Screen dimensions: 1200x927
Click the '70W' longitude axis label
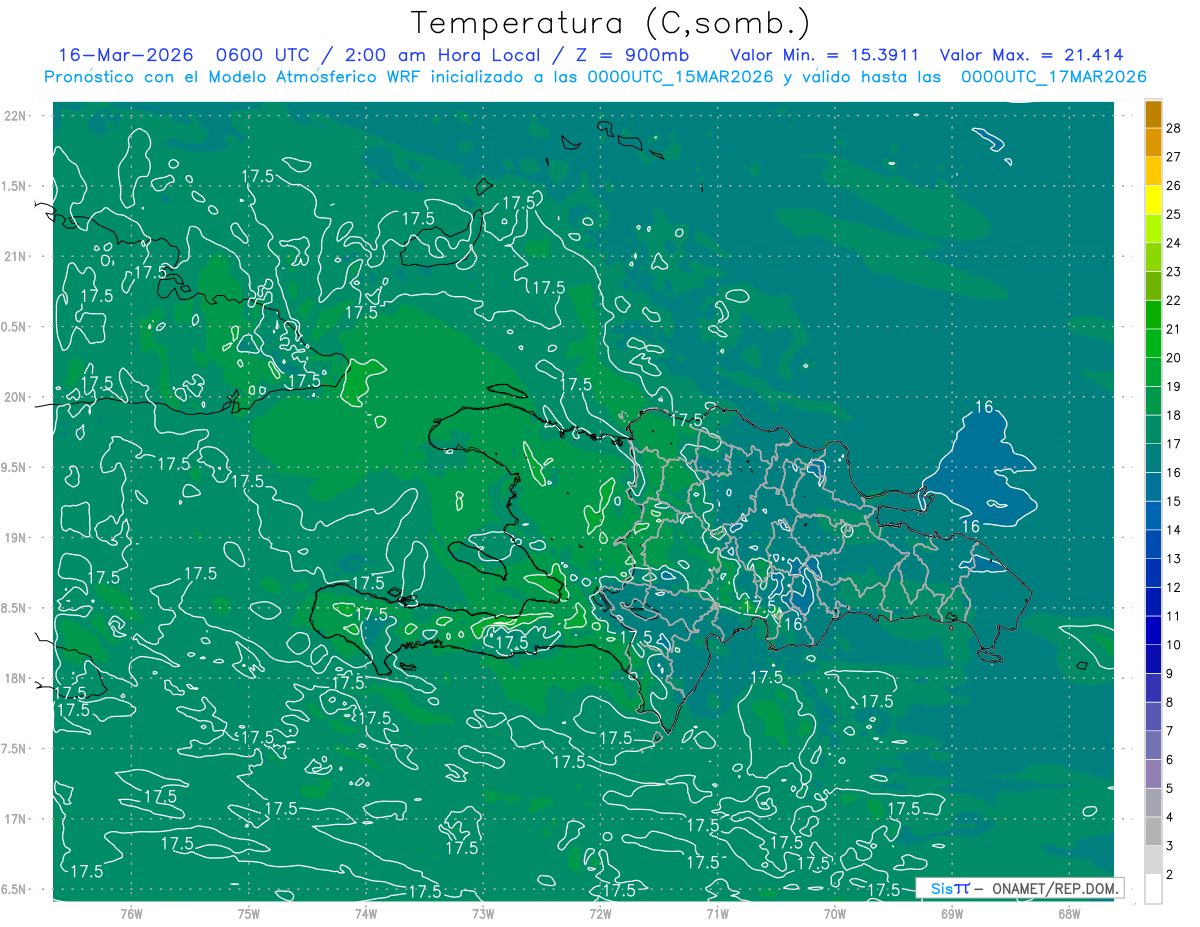[834, 914]
